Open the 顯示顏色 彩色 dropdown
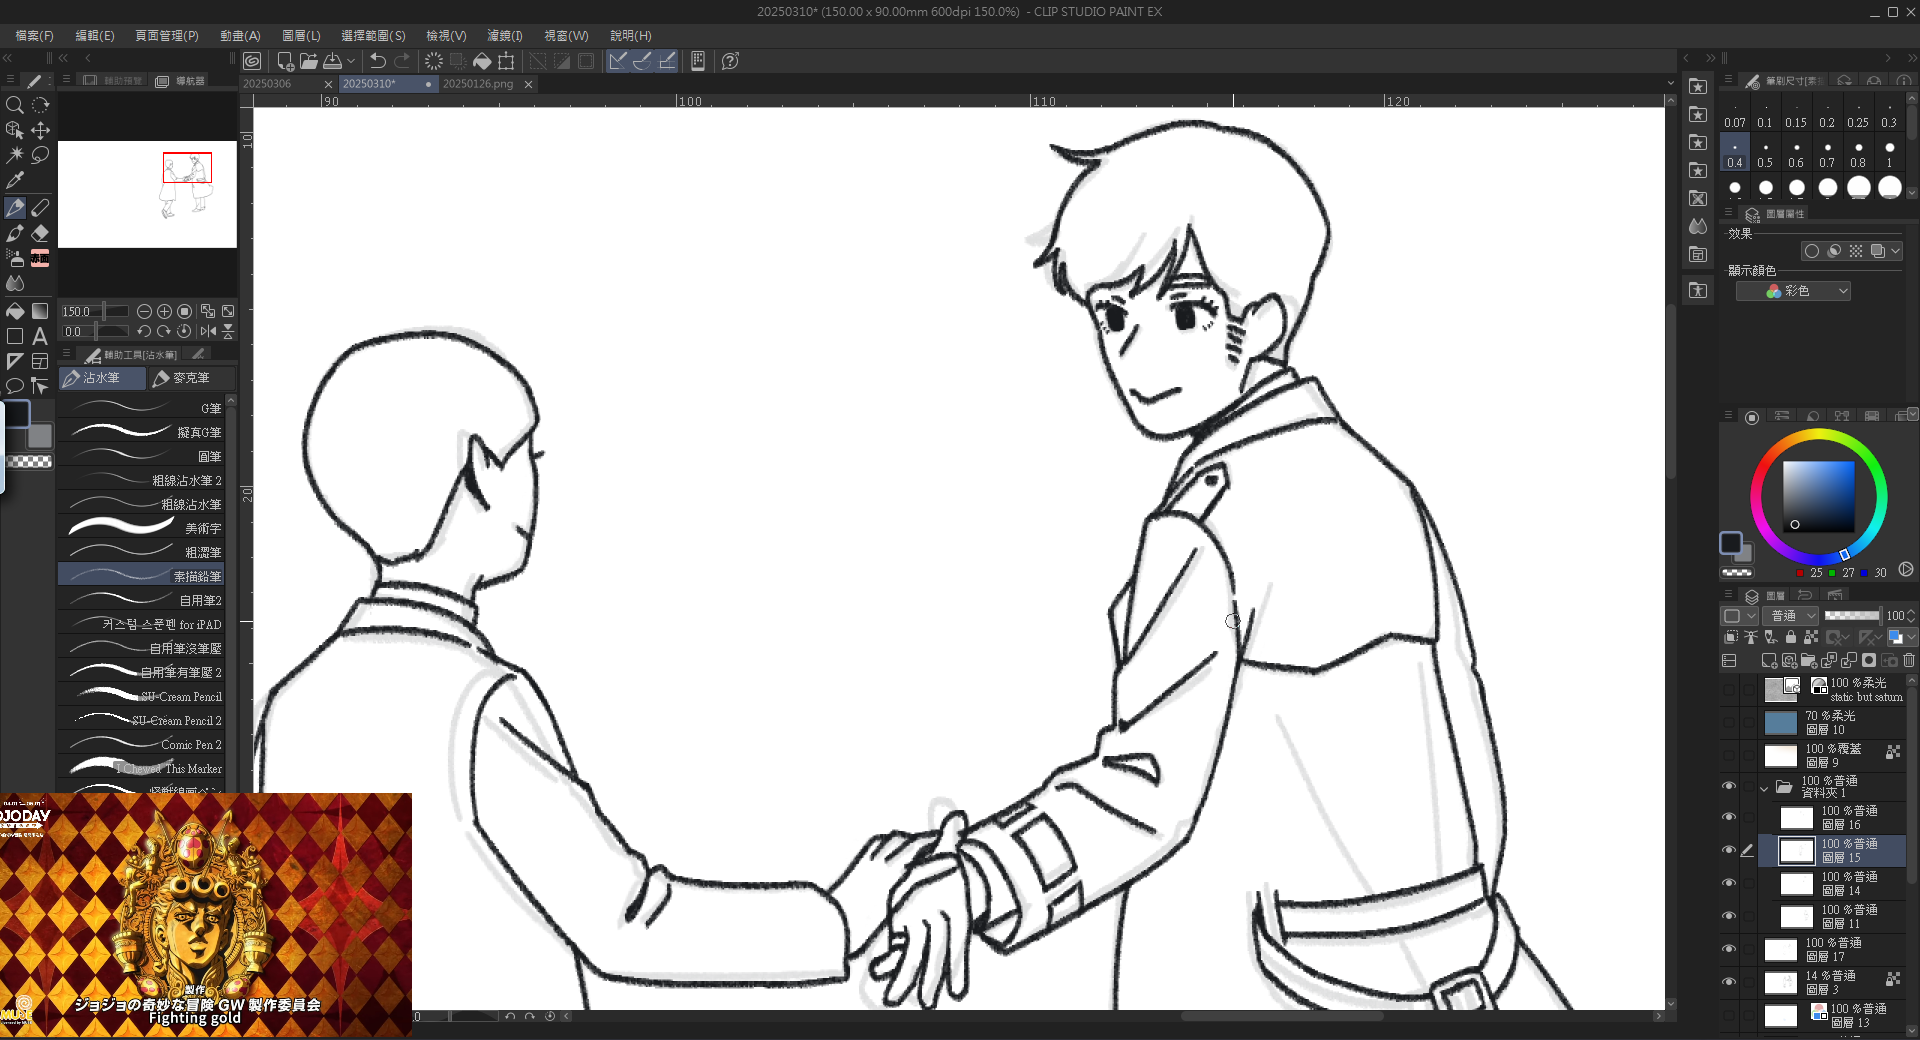Viewport: 1920px width, 1040px height. (1793, 291)
